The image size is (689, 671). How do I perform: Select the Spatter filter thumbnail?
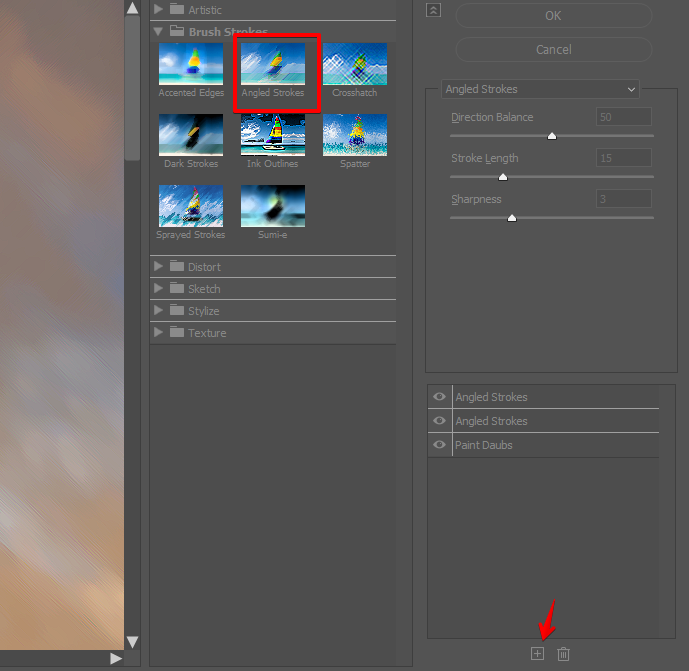[x=355, y=135]
